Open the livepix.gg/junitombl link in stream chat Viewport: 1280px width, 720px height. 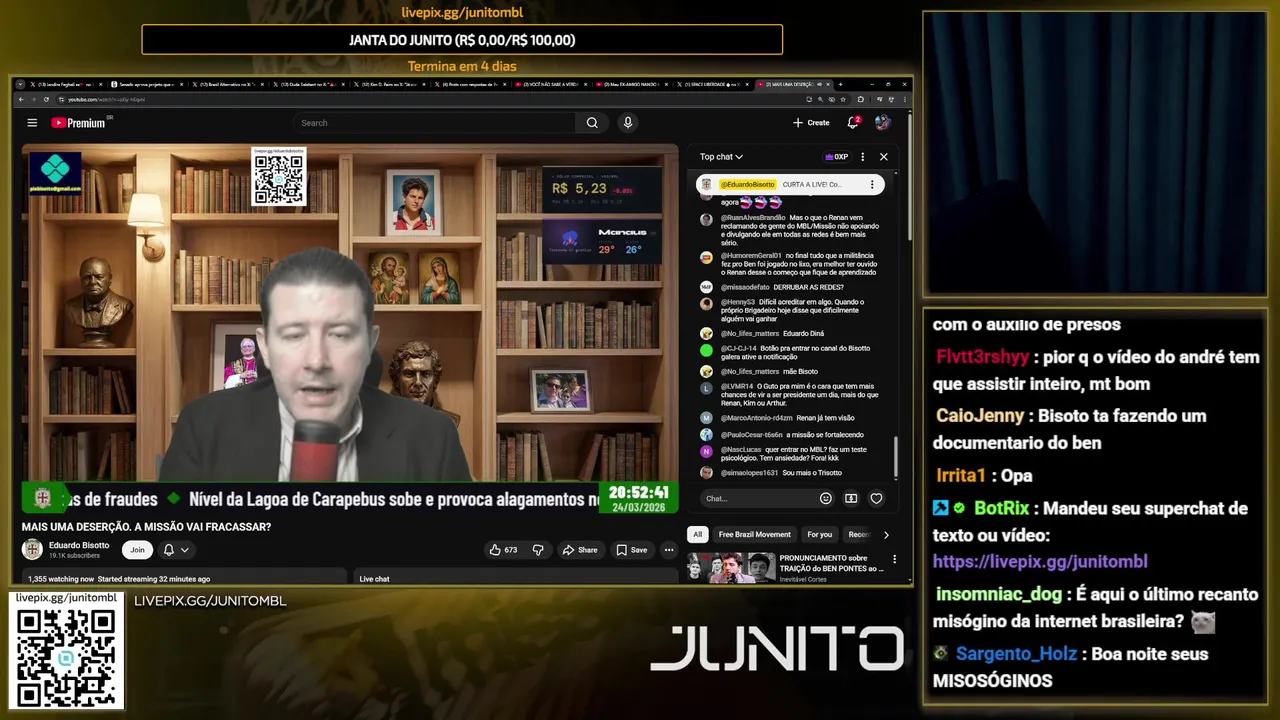(x=1040, y=562)
